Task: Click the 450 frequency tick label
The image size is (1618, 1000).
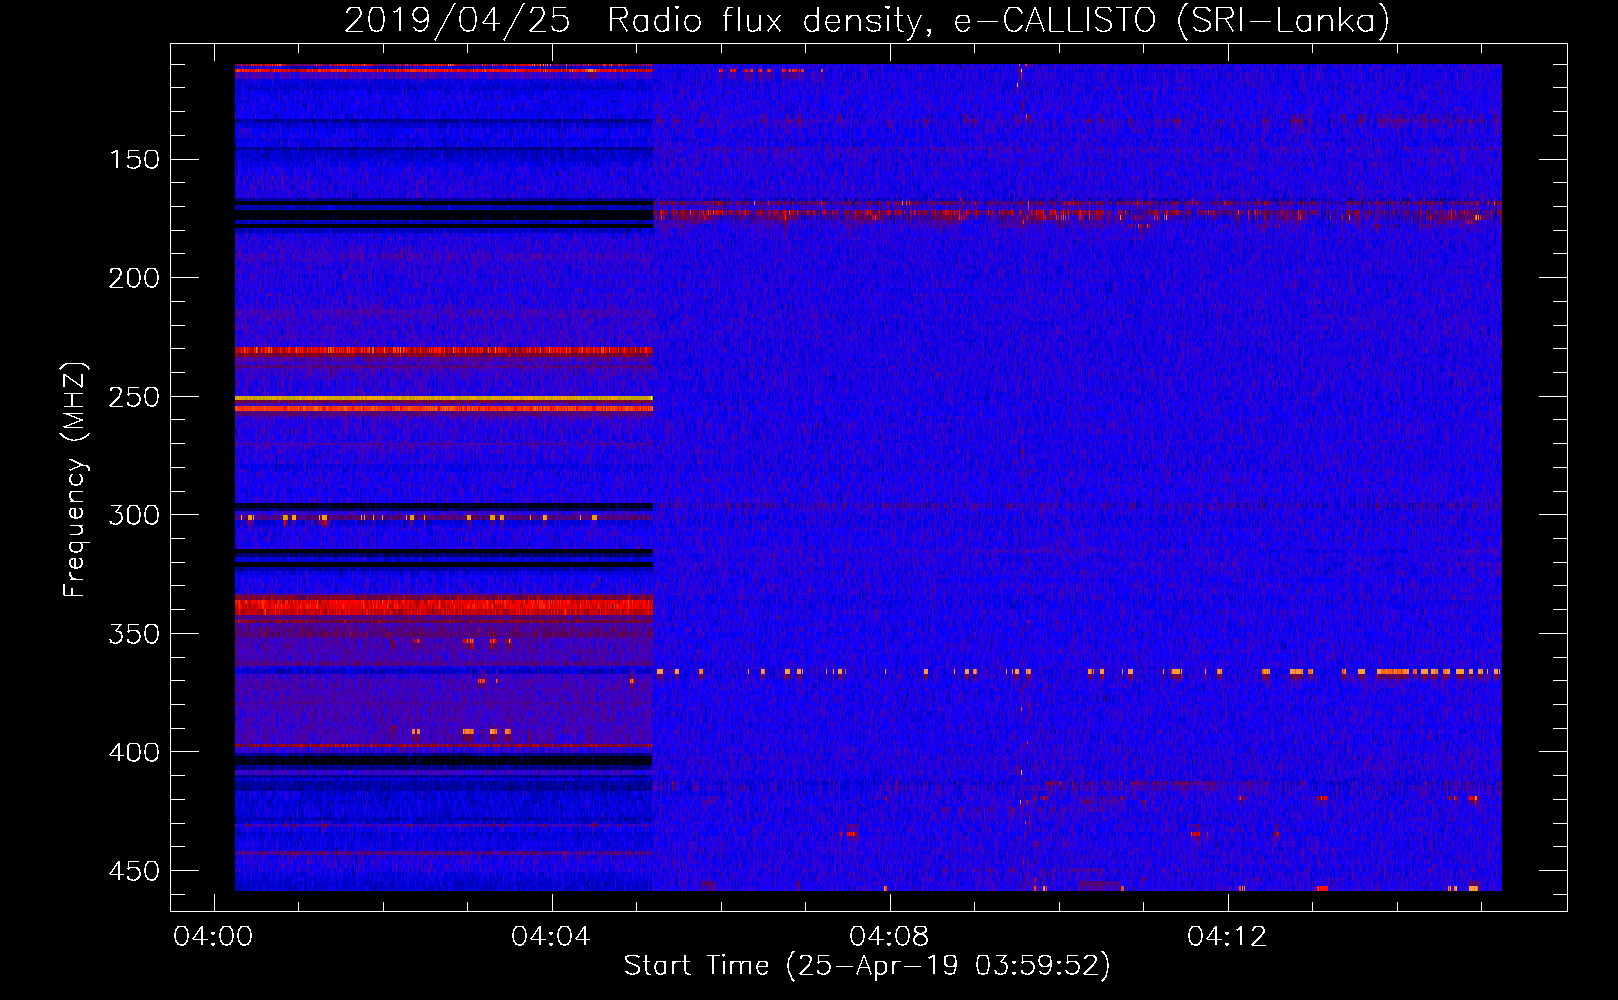Action: point(134,871)
